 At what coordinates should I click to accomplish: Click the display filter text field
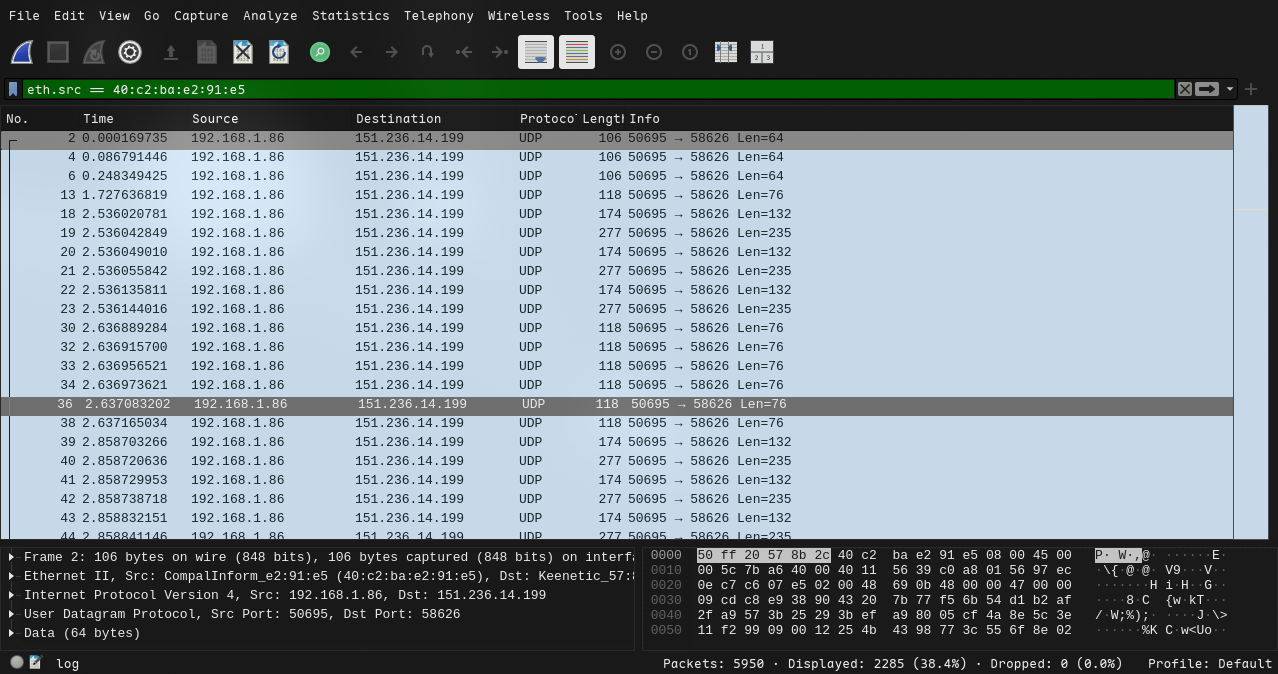[600, 89]
